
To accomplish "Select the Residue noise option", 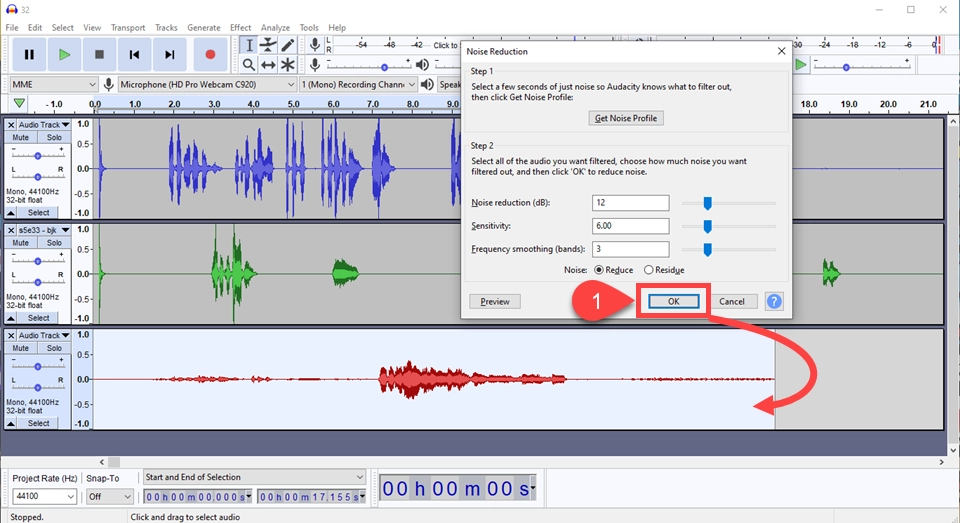I will pos(650,270).
